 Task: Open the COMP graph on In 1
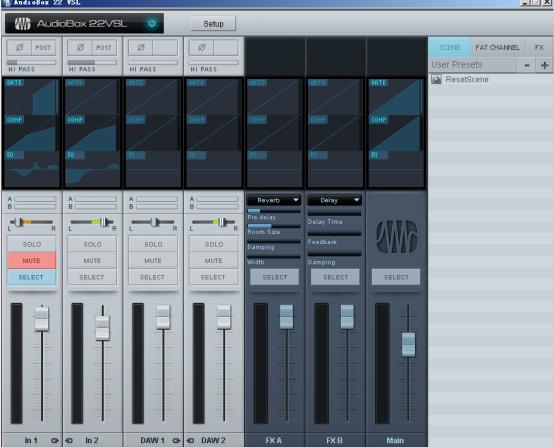point(31,133)
